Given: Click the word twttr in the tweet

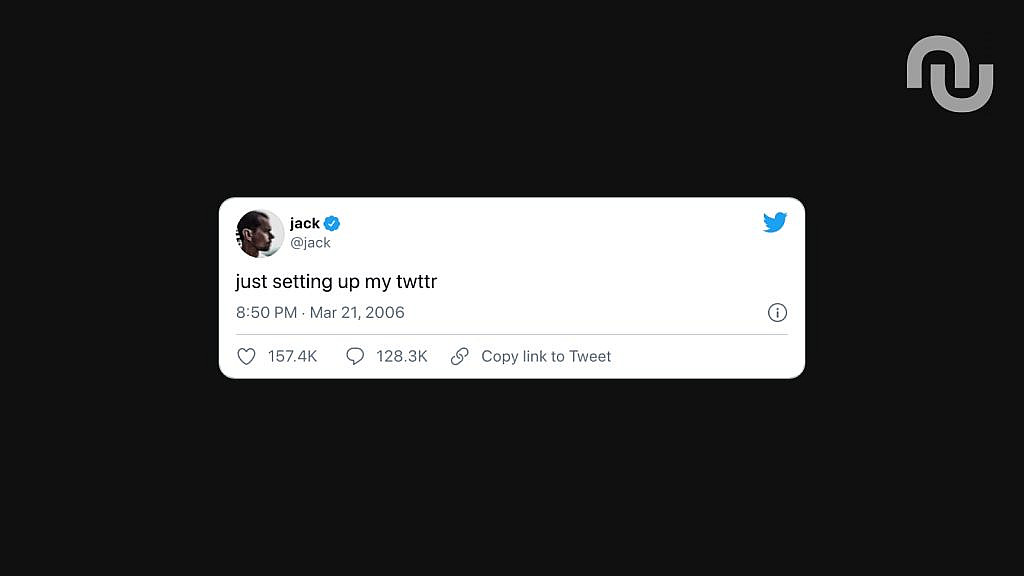Looking at the screenshot, I should pyautogui.click(x=417, y=281).
